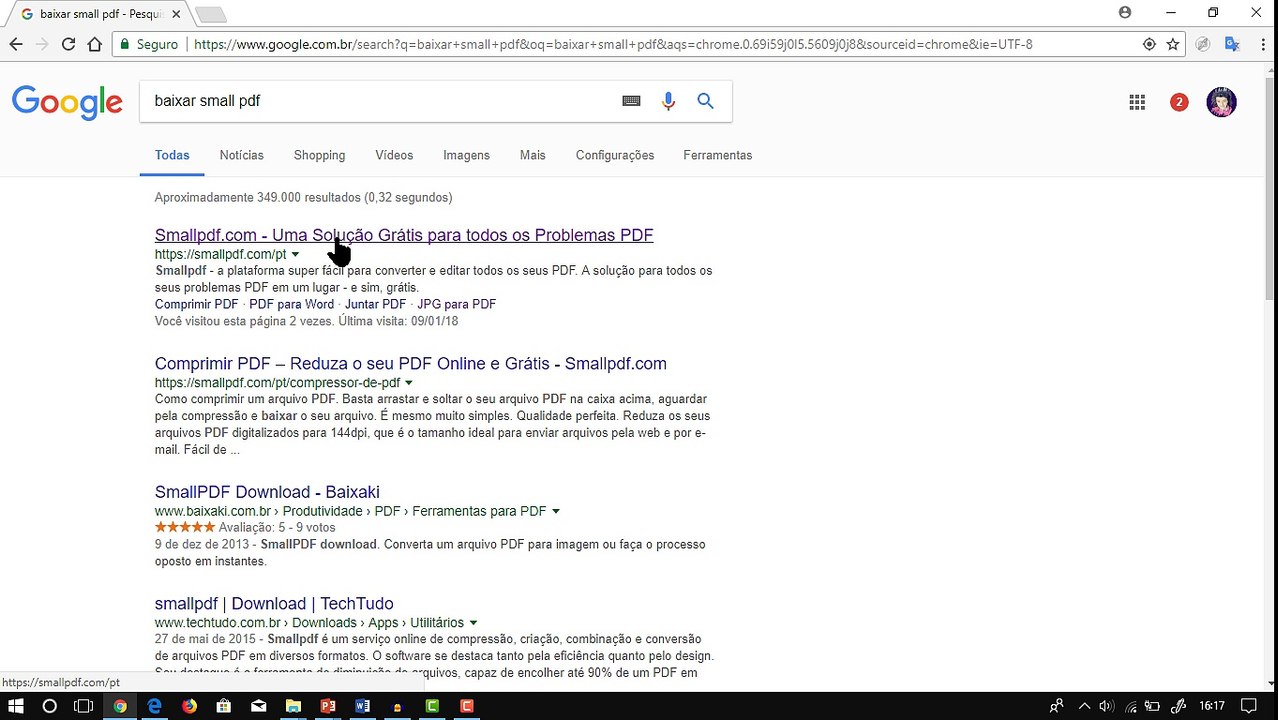Open Mail app from taskbar
The height and width of the screenshot is (720, 1278).
click(258, 706)
